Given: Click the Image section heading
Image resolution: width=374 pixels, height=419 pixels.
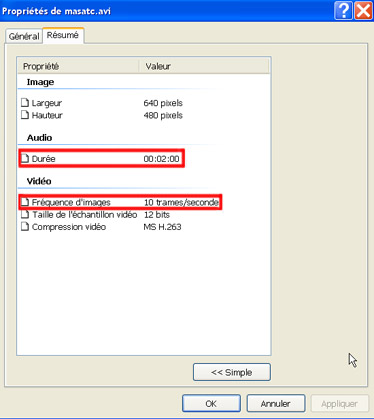Looking at the screenshot, I should pyautogui.click(x=40, y=82).
